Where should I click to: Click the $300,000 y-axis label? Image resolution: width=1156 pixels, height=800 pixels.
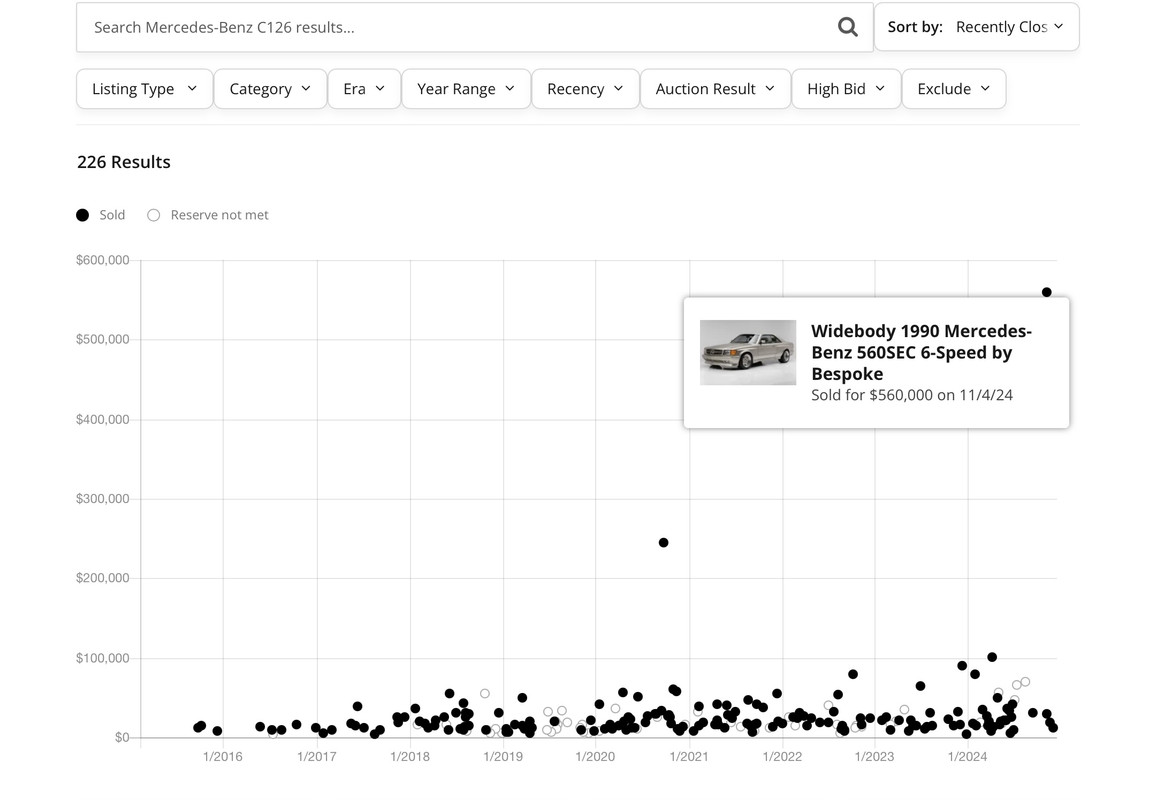click(x=102, y=499)
